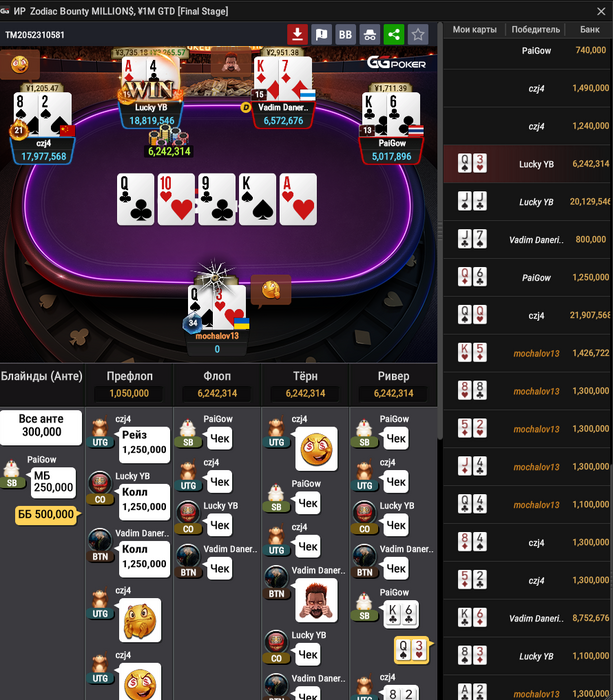The width and height of the screenshot is (613, 700).
Task: Click the Ривер street header
Action: [x=393, y=376]
